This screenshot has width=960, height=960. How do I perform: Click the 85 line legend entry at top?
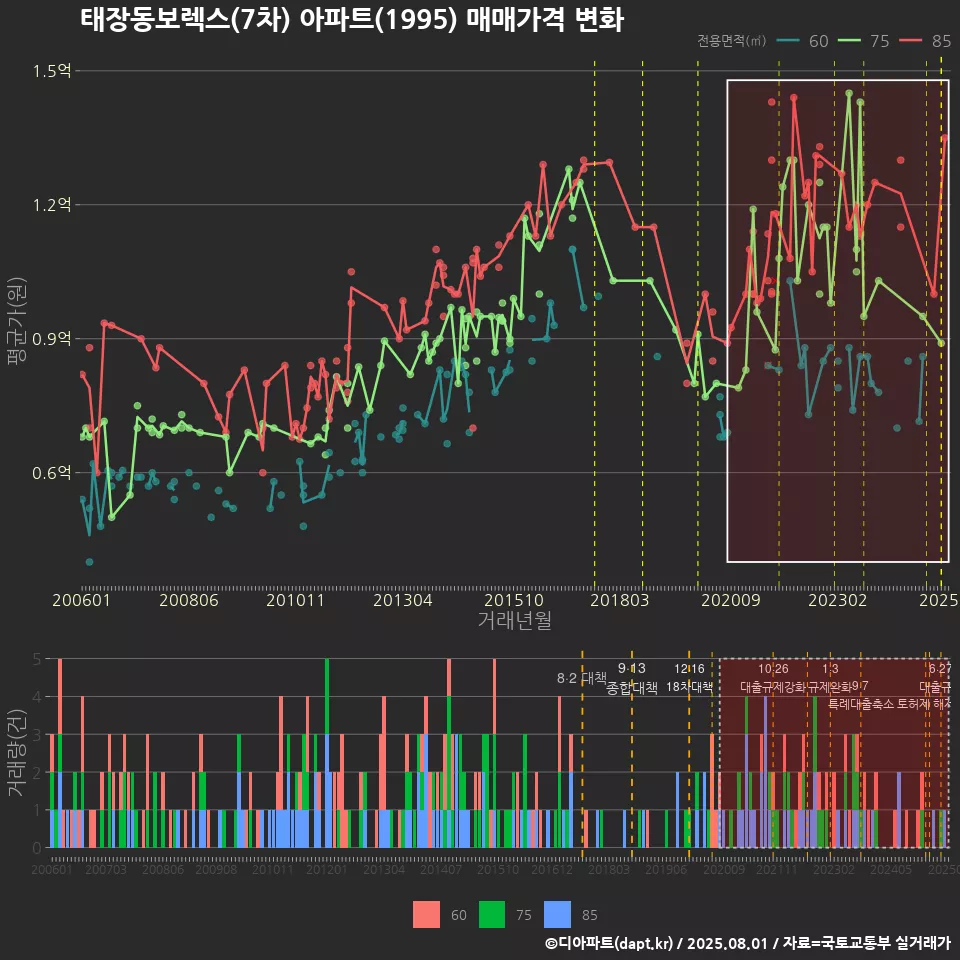925,41
